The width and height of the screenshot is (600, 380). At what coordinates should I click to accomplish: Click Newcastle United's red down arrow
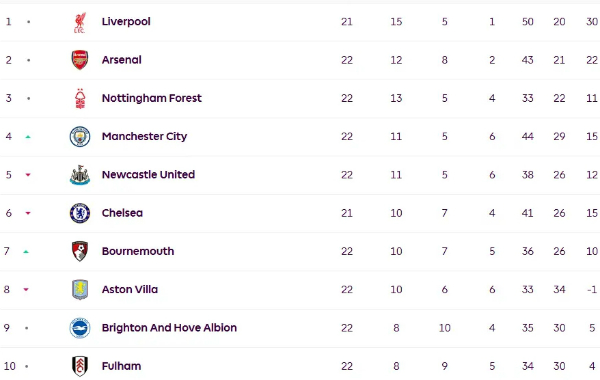(x=28, y=175)
